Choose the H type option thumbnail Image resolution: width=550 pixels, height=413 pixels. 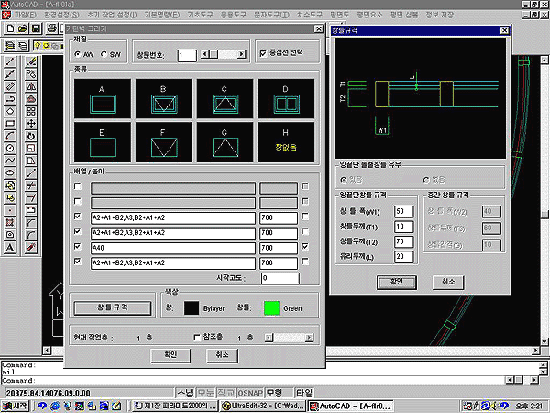(x=286, y=142)
